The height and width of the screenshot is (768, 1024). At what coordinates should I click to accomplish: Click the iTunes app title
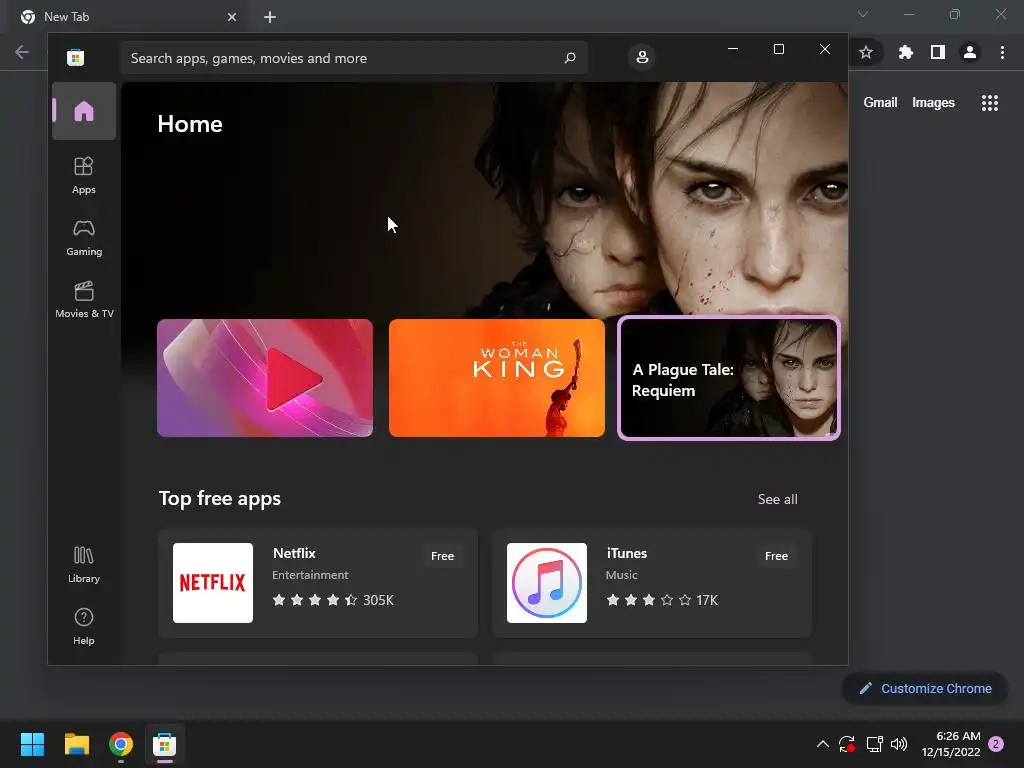tap(626, 553)
